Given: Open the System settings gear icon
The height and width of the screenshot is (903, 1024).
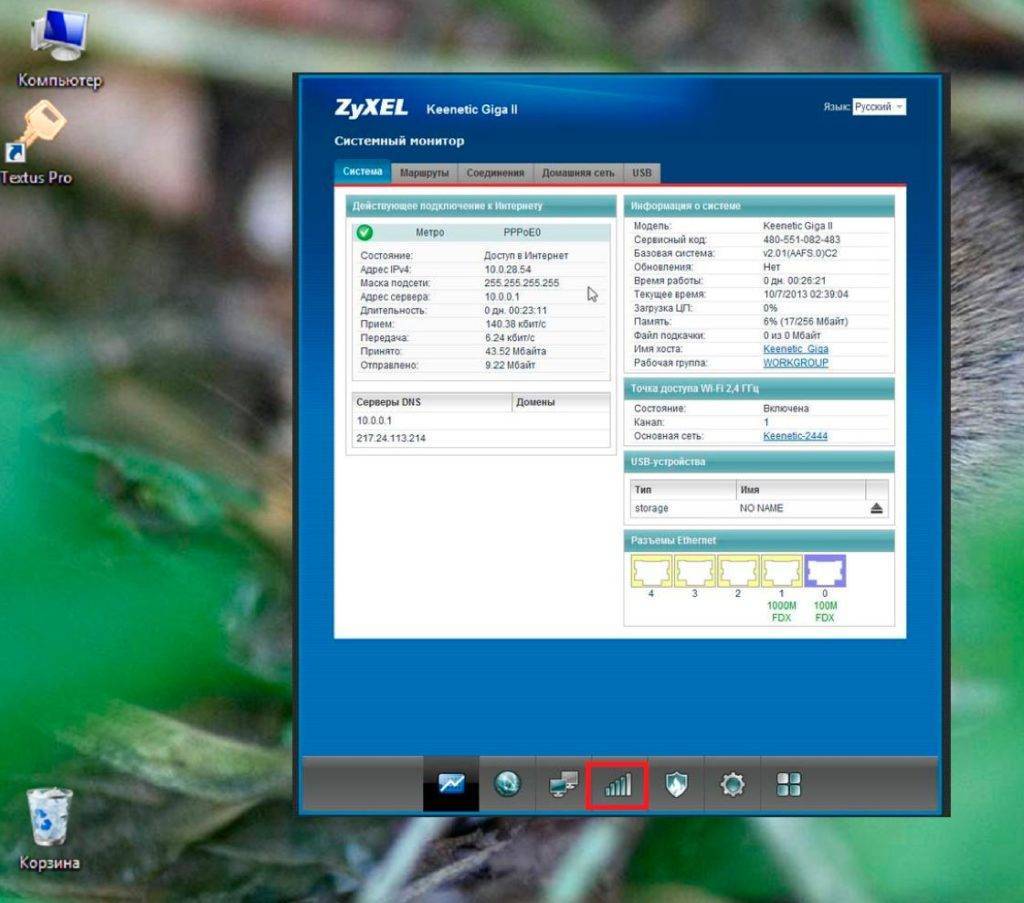Looking at the screenshot, I should click(732, 785).
